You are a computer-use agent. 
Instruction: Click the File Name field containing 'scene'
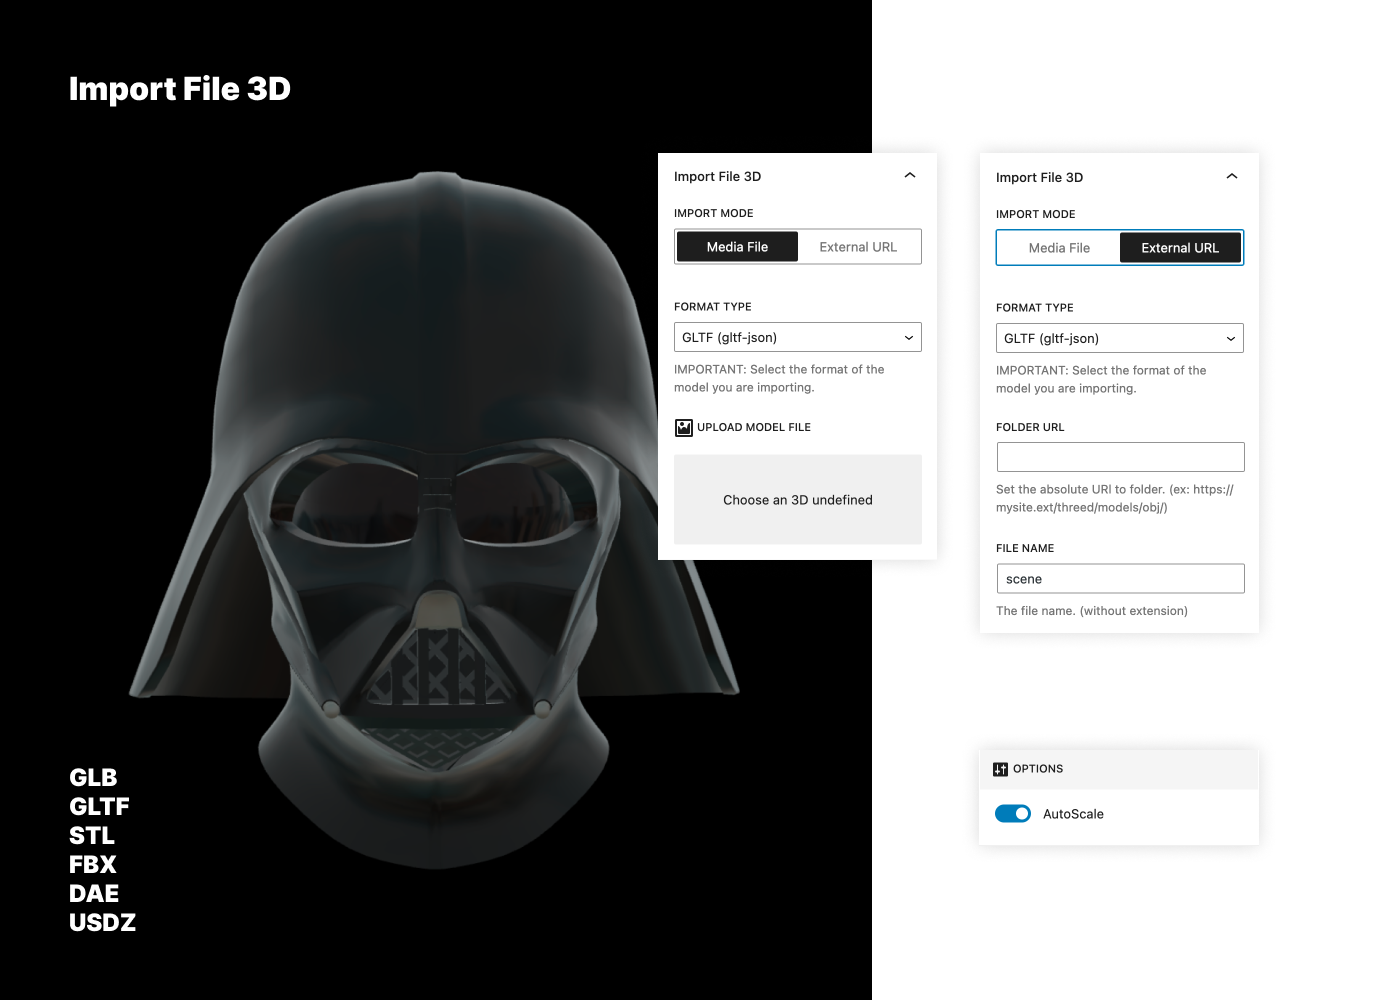[x=1119, y=578]
